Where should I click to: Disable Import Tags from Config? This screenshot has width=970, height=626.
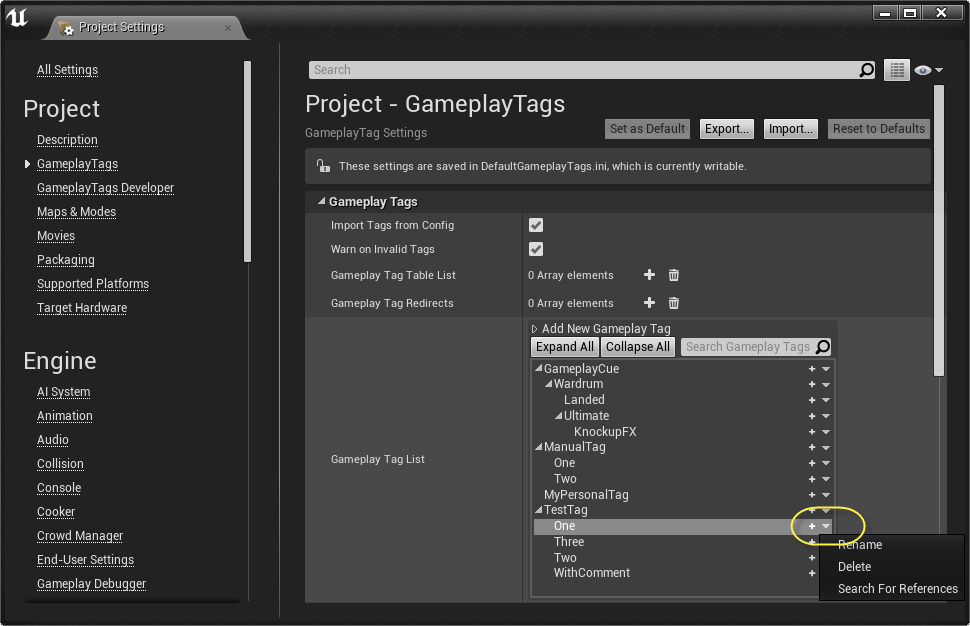(x=536, y=225)
